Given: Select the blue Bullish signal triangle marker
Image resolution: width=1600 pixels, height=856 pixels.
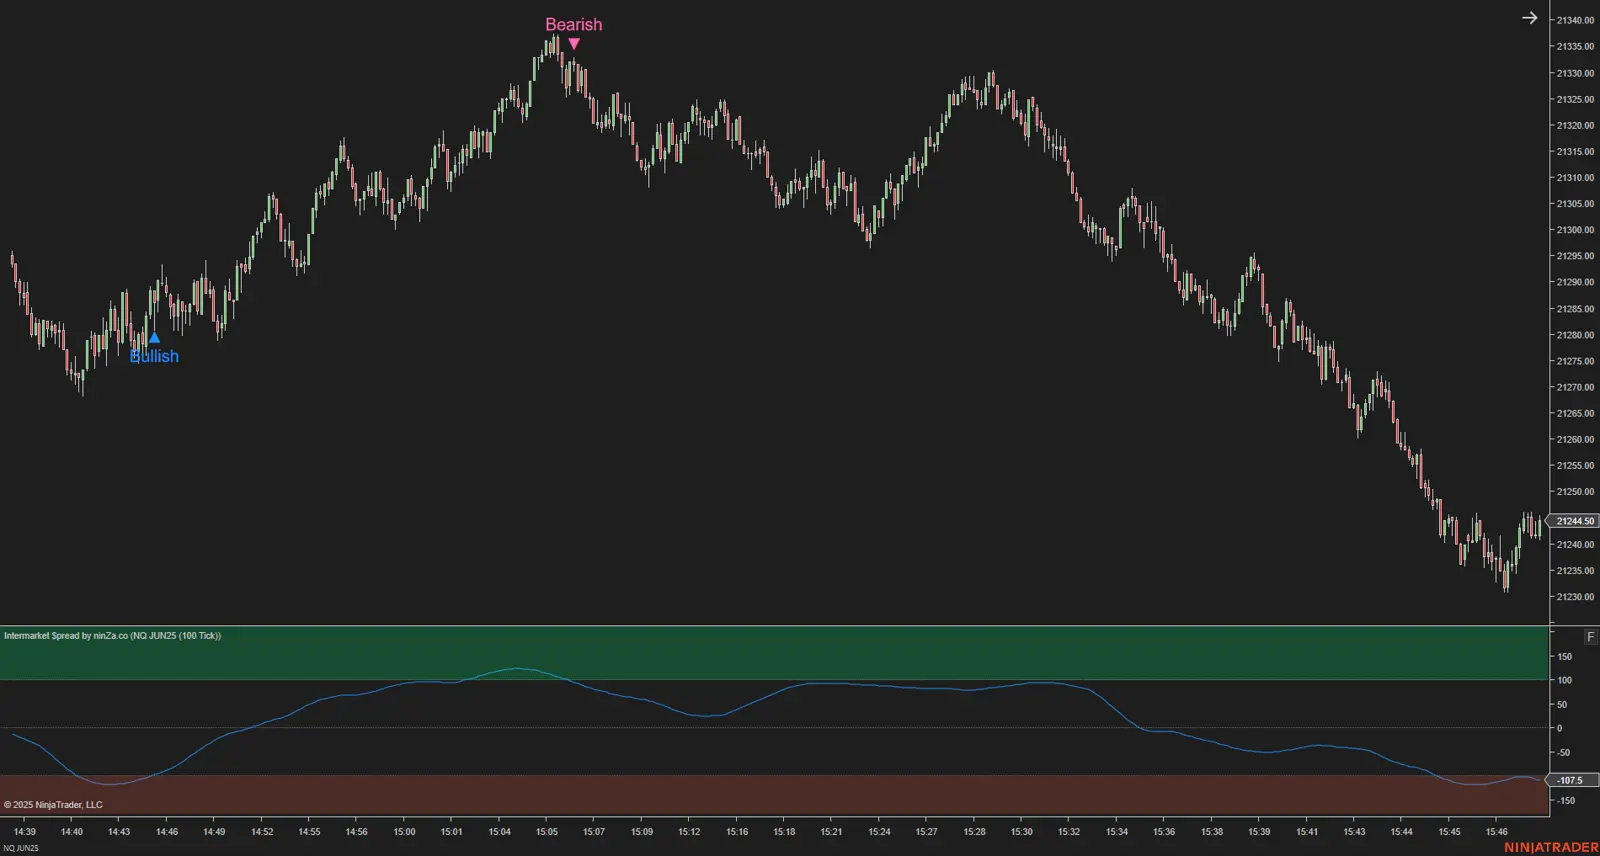Looking at the screenshot, I should pyautogui.click(x=154, y=338).
